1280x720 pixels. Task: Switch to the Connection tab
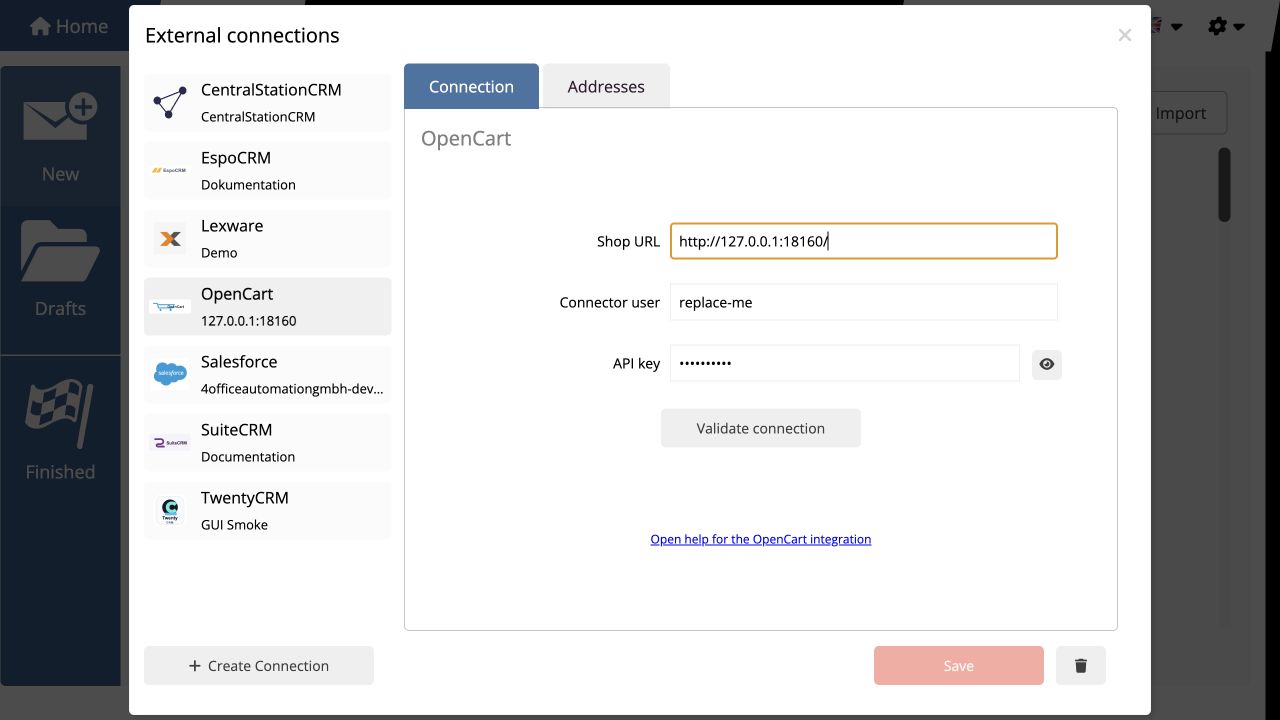471,86
